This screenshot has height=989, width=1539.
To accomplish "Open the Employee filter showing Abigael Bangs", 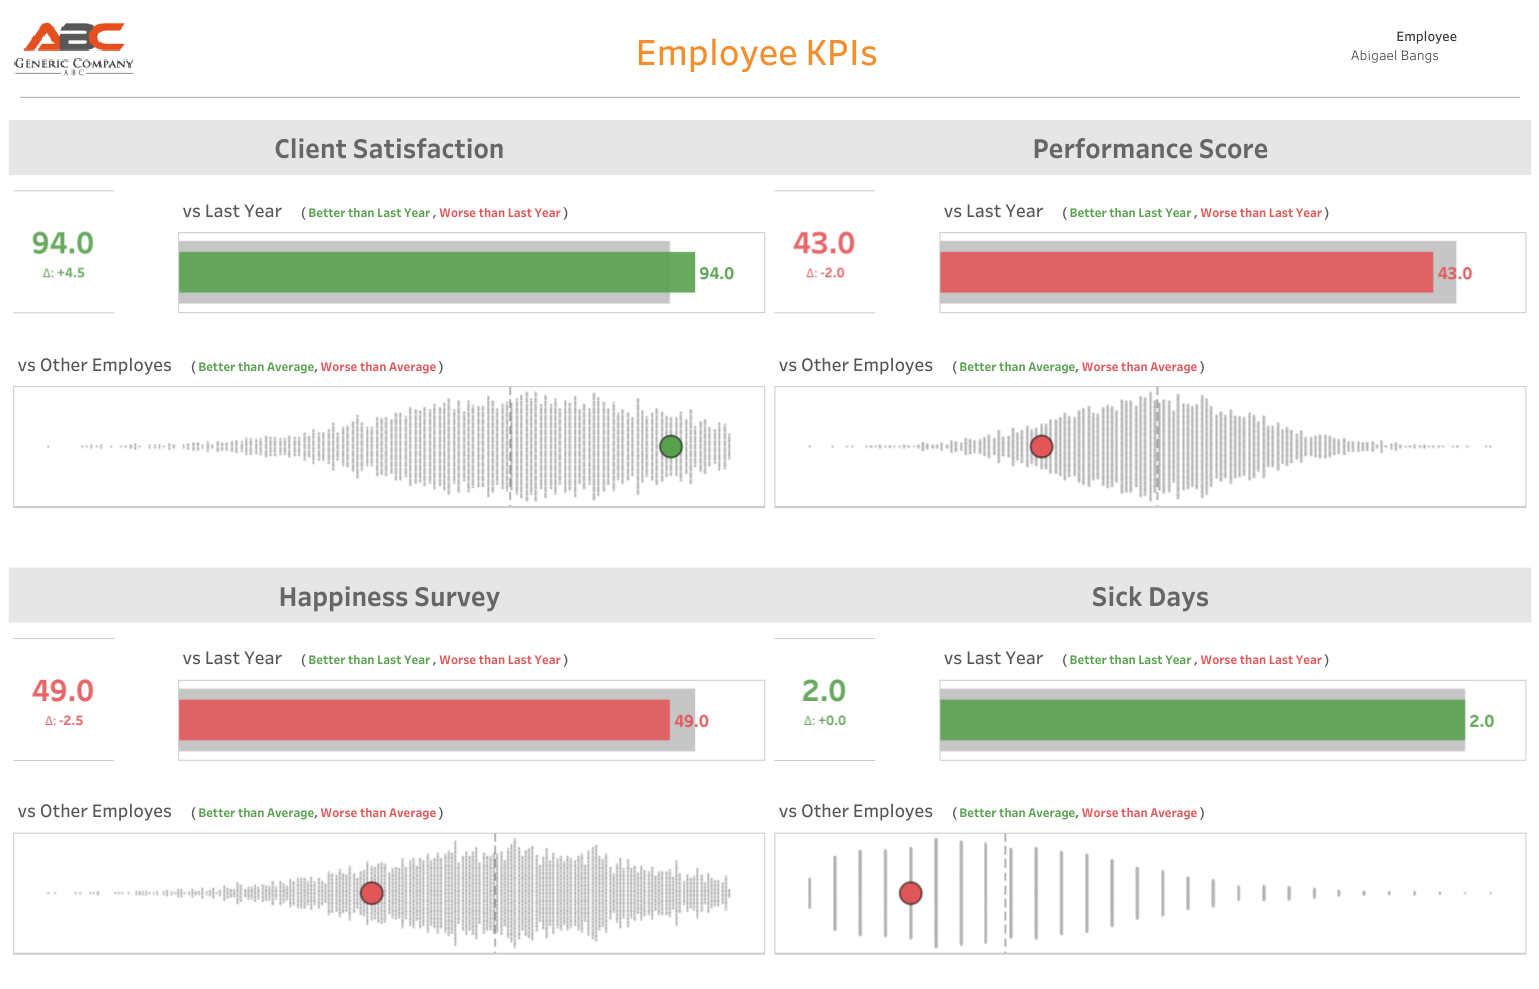I will 1394,56.
